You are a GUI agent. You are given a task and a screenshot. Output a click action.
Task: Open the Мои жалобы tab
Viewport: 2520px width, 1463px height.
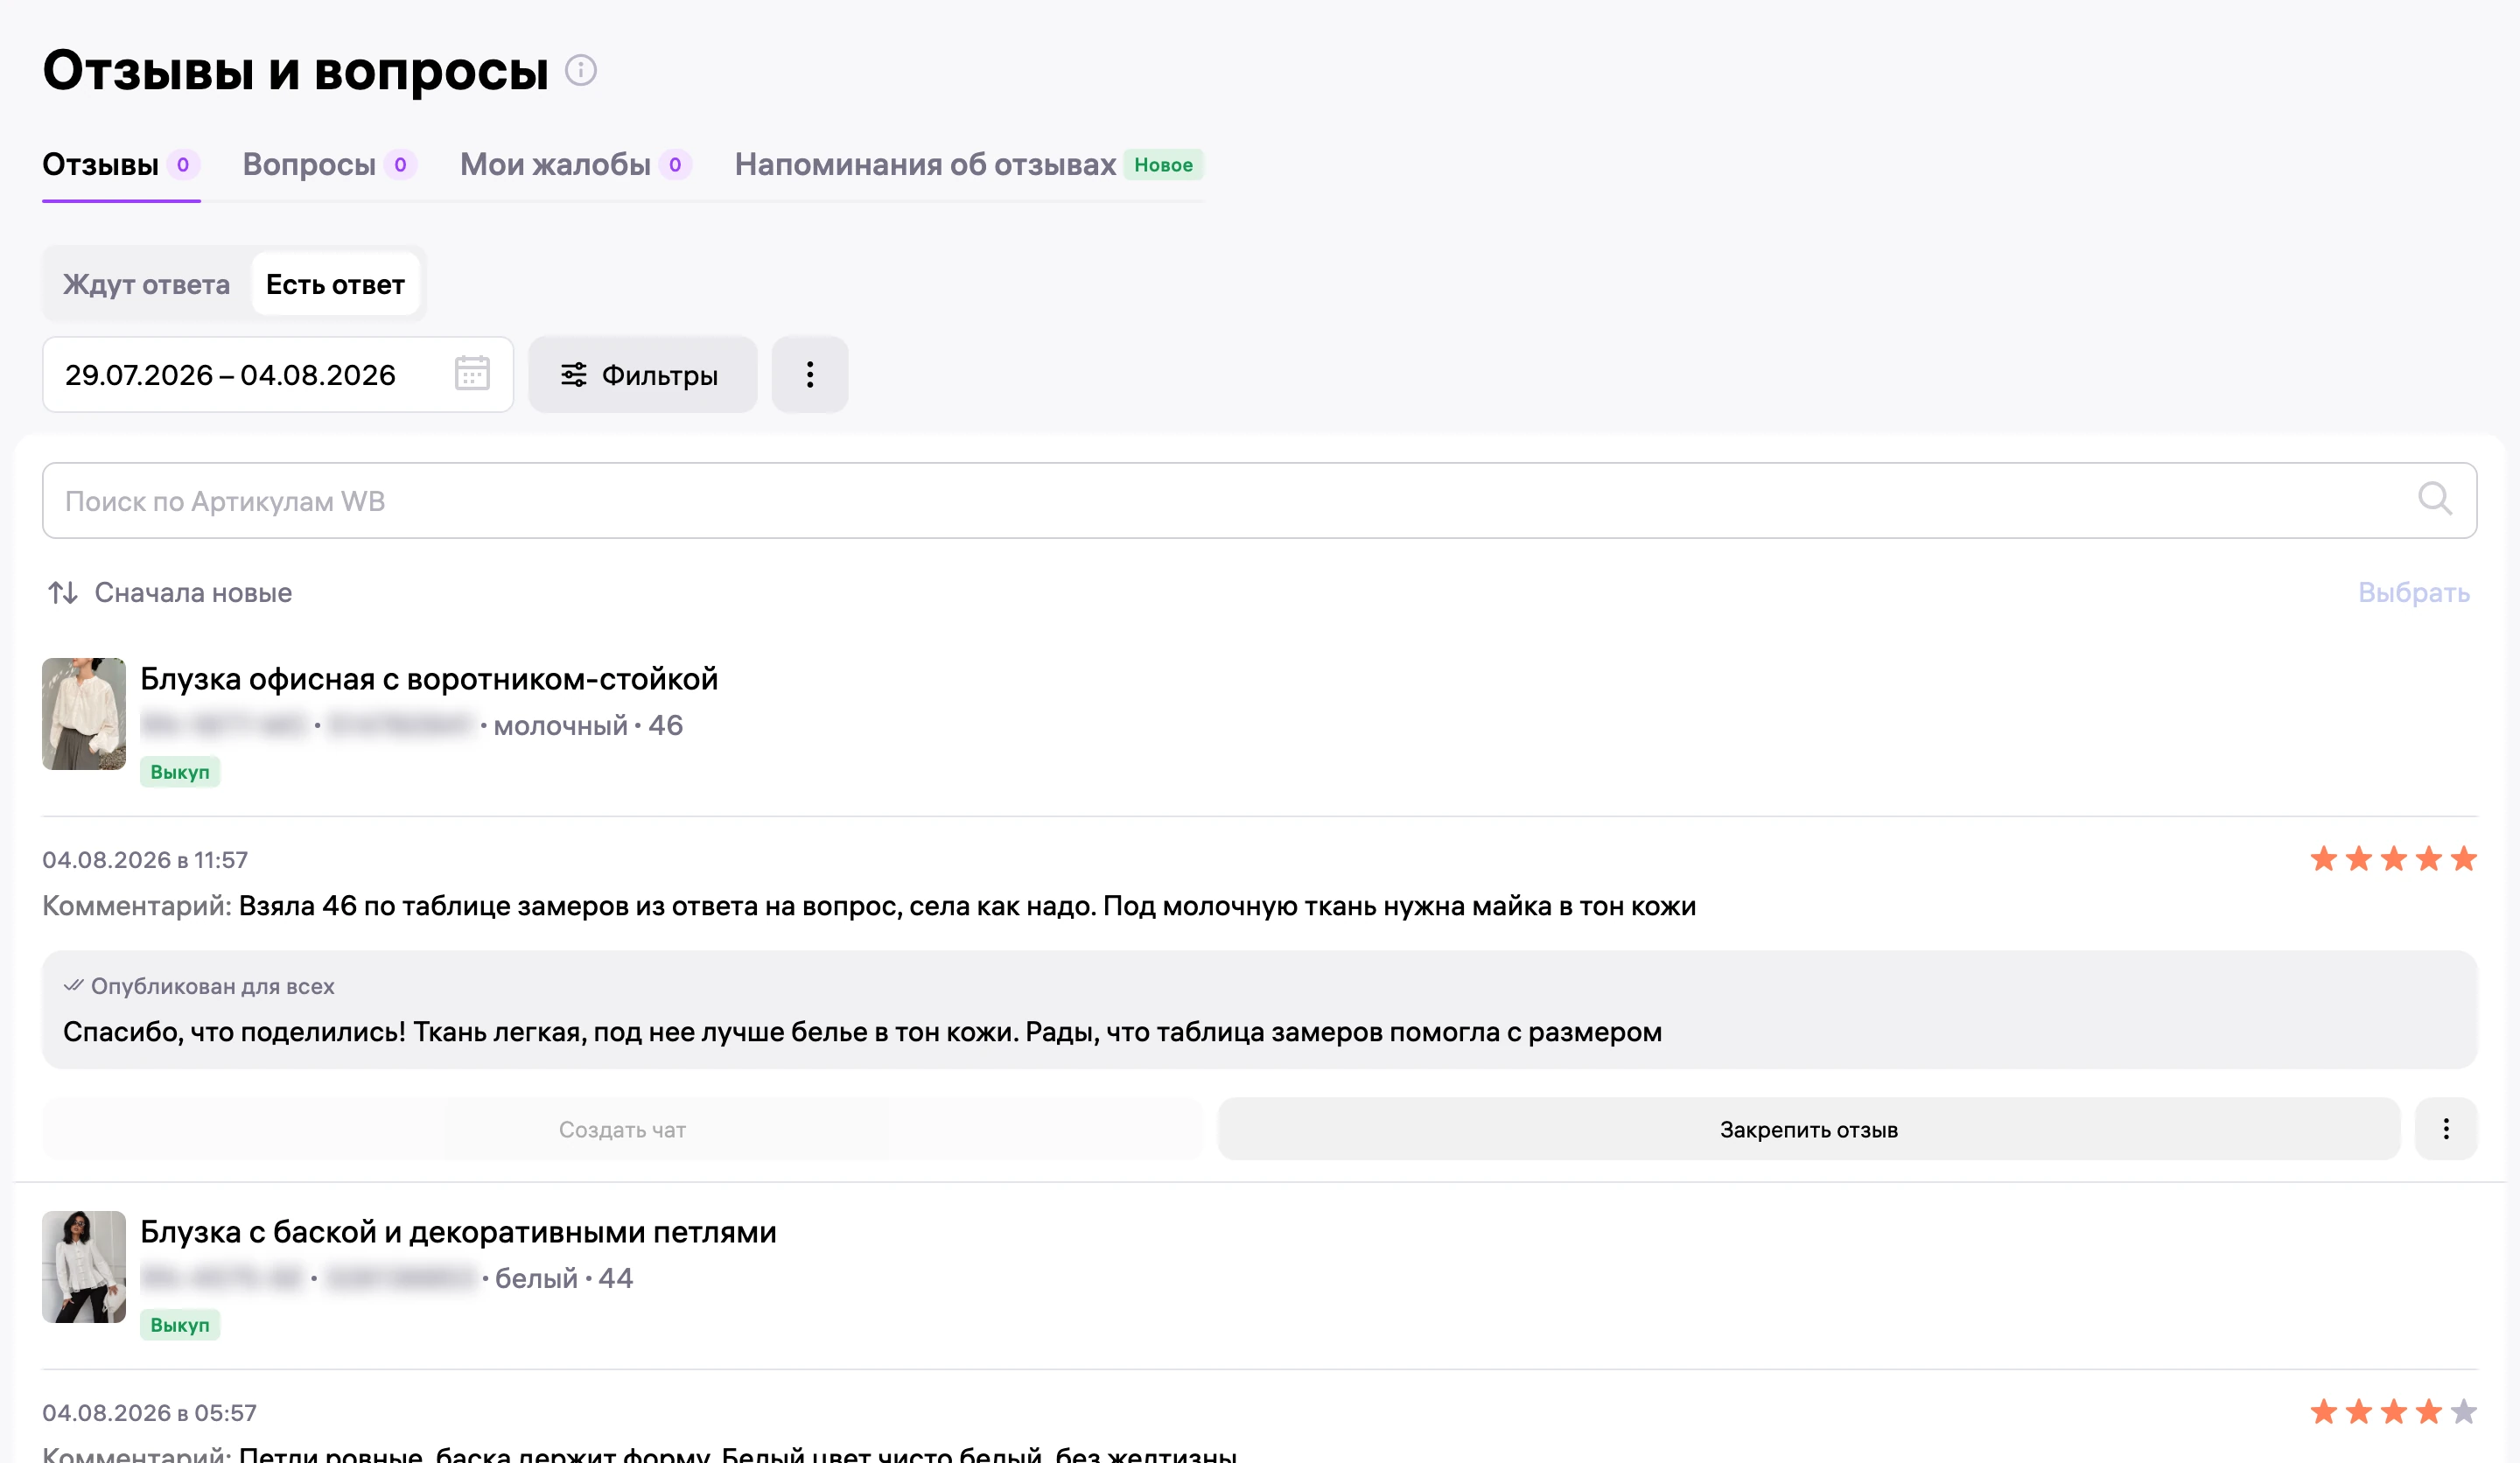(x=575, y=165)
